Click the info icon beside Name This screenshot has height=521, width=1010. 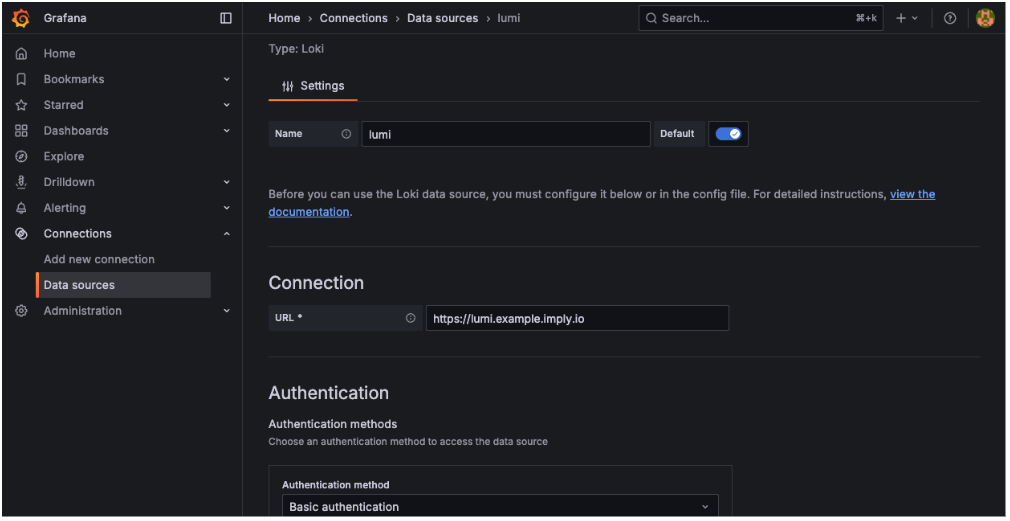[347, 134]
